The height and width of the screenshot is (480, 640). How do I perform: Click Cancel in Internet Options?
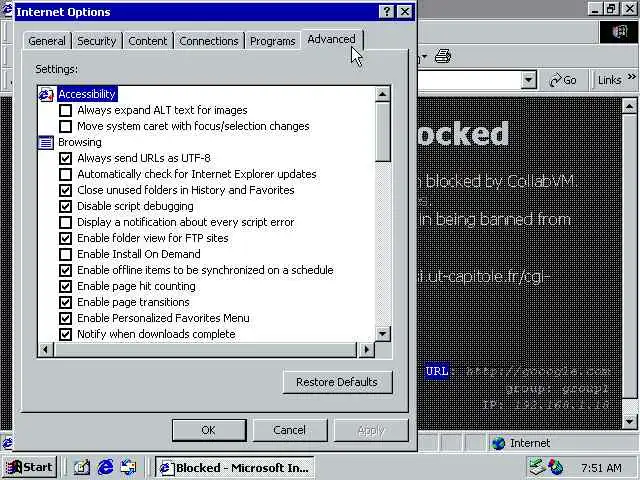tap(289, 430)
